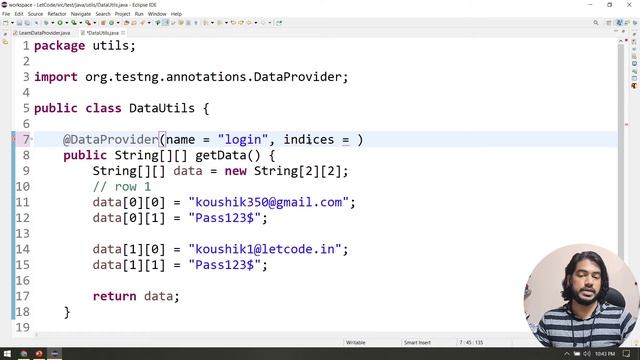Viewport: 640px width, 360px height.
Task: Click the Search flashlight toolbar icon
Action: [142, 23]
